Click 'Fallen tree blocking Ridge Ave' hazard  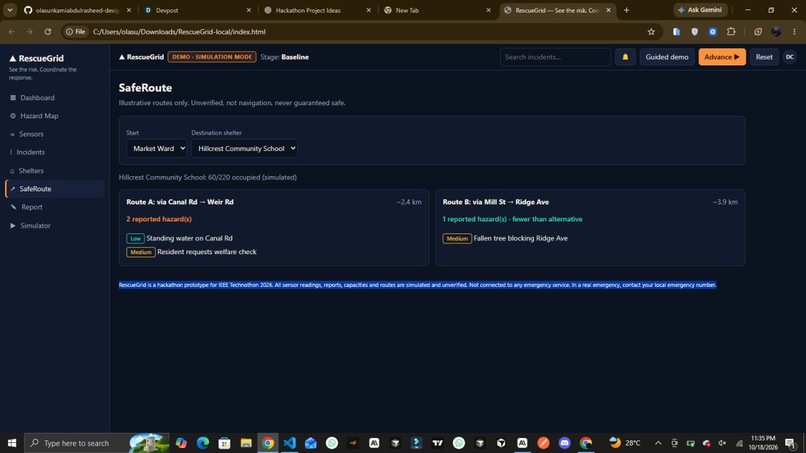pos(520,239)
